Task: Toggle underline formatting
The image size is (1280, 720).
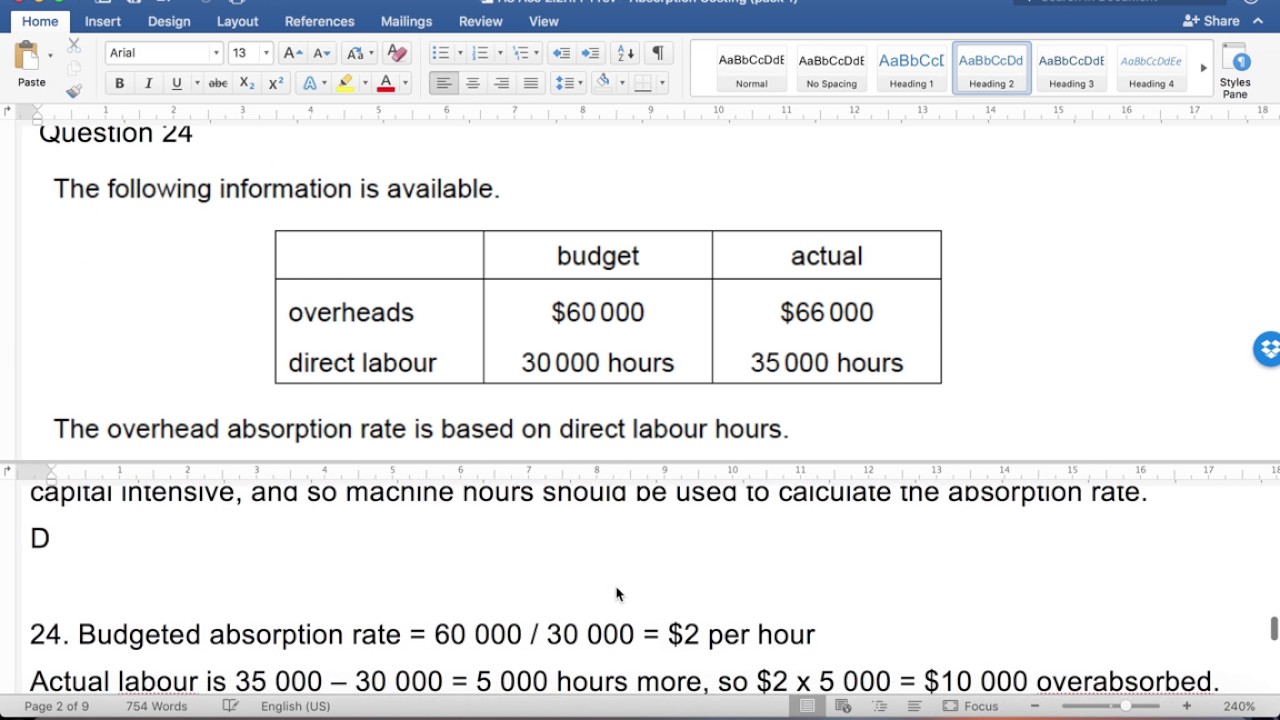Action: [177, 83]
